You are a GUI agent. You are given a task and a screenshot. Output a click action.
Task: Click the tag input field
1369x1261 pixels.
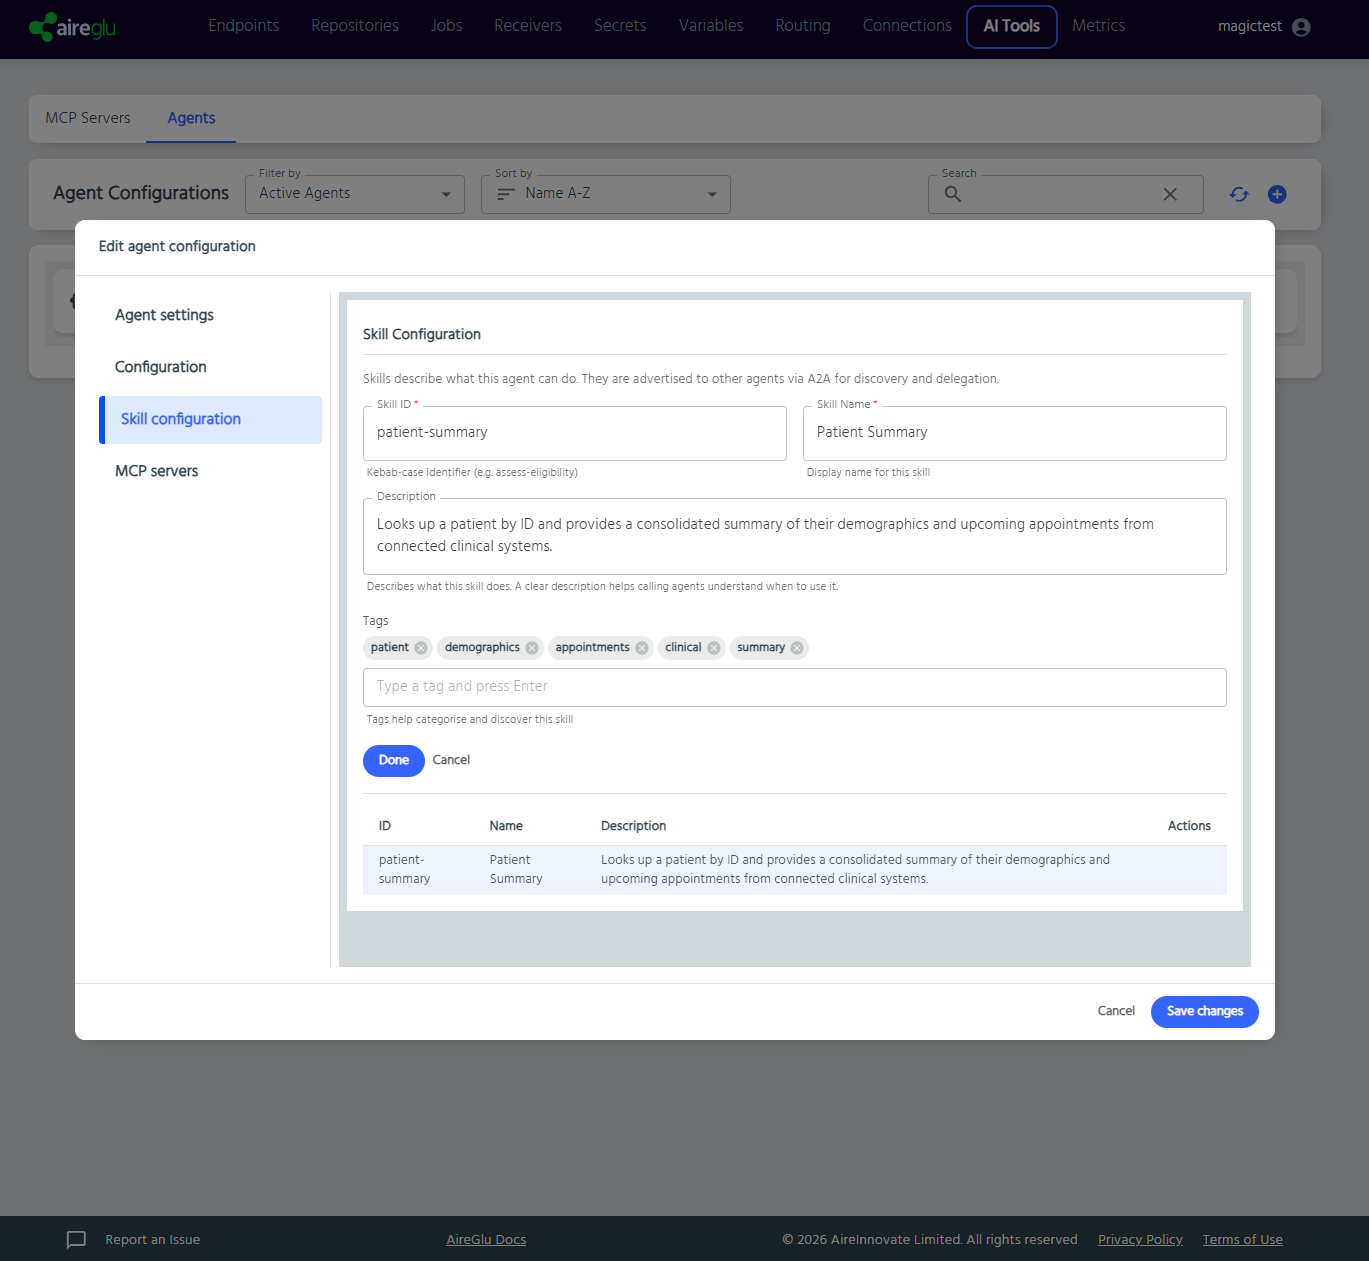[x=795, y=687]
